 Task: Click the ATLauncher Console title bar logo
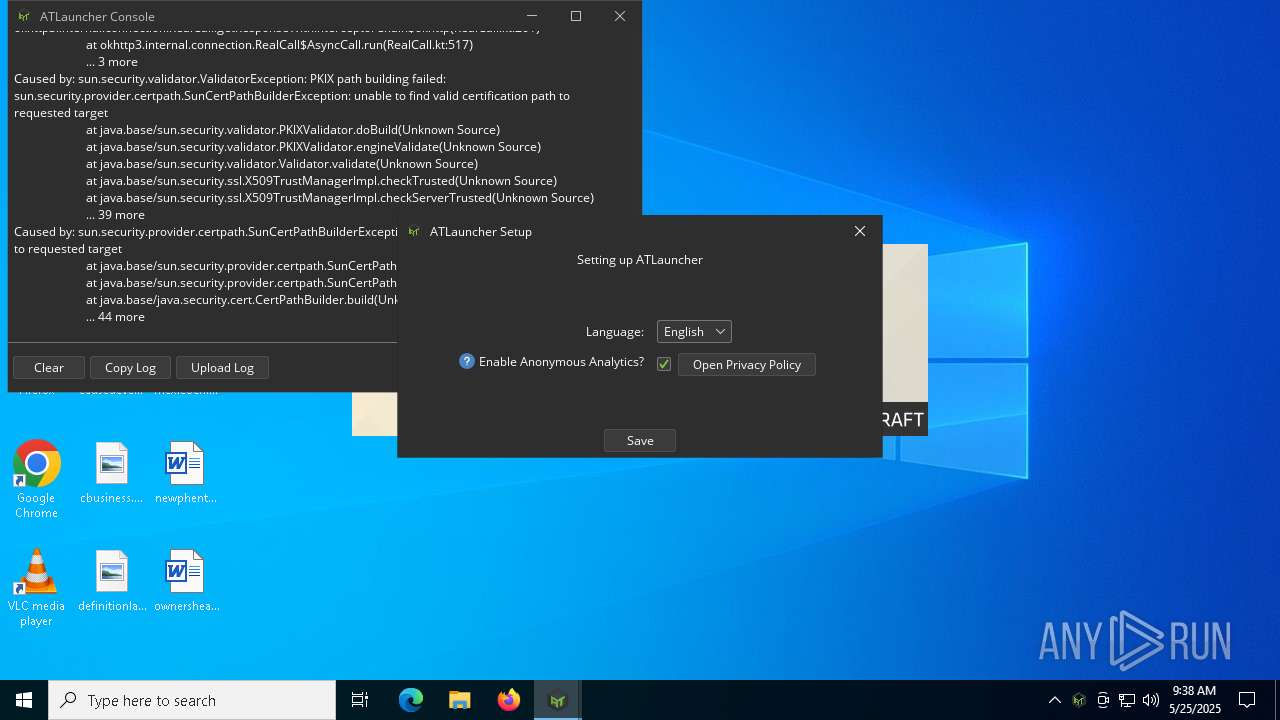coord(24,17)
